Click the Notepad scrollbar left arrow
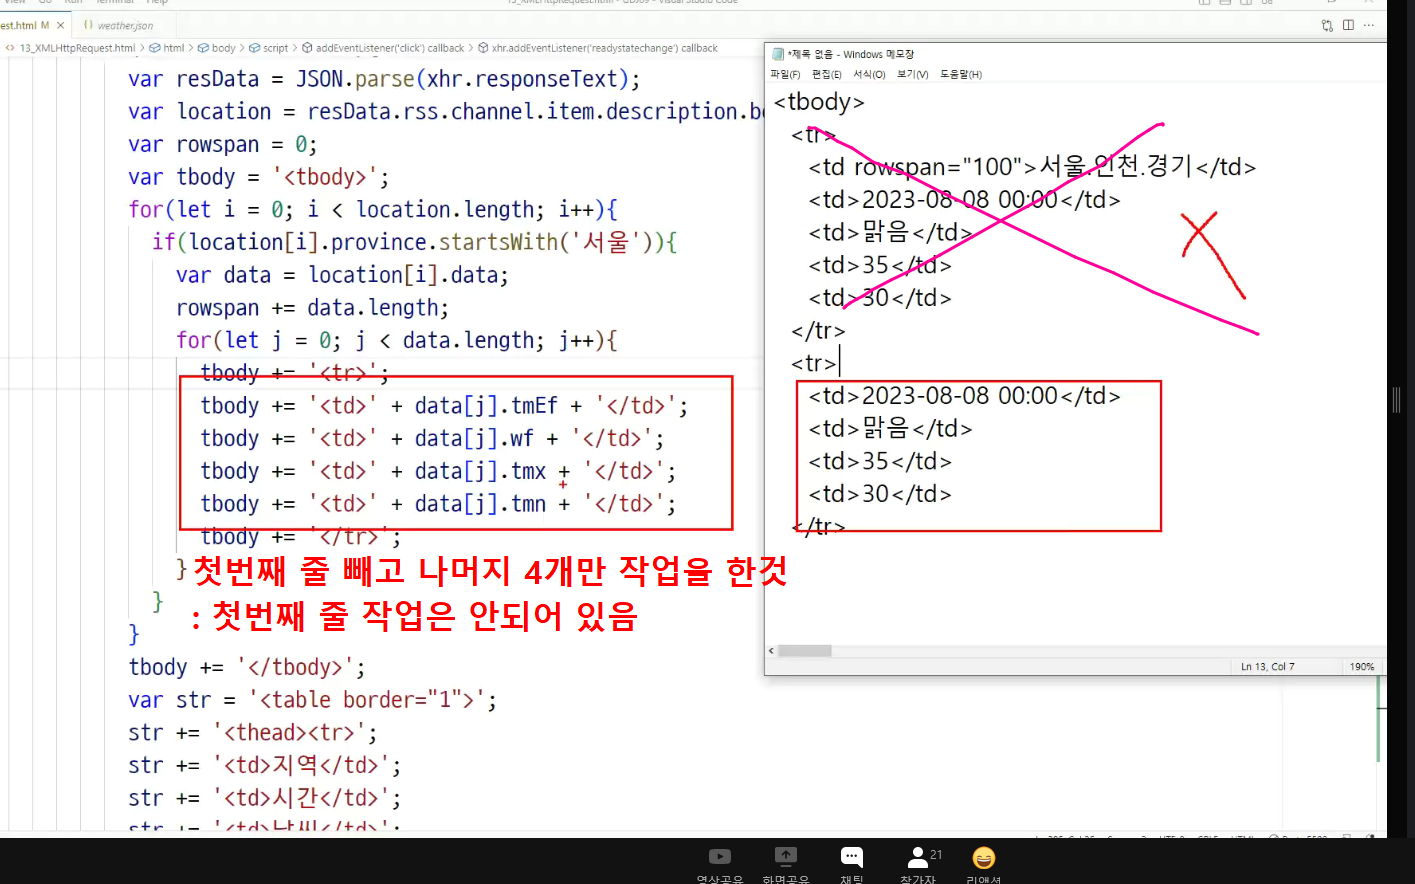 [771, 651]
